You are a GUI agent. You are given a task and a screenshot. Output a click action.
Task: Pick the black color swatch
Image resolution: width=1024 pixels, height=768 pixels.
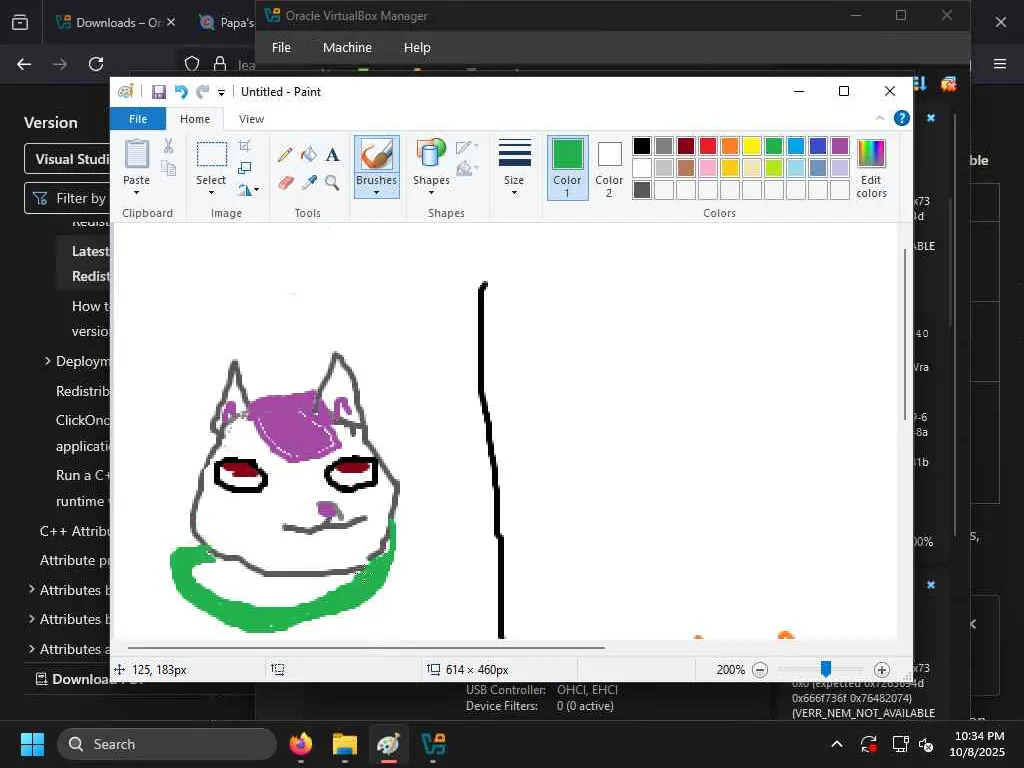642,146
